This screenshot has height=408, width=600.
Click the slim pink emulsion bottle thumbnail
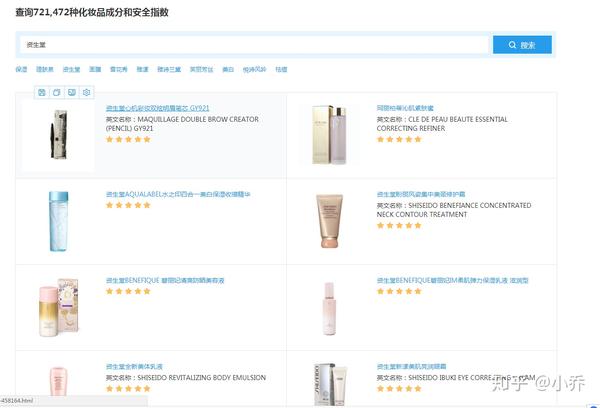tap(329, 308)
